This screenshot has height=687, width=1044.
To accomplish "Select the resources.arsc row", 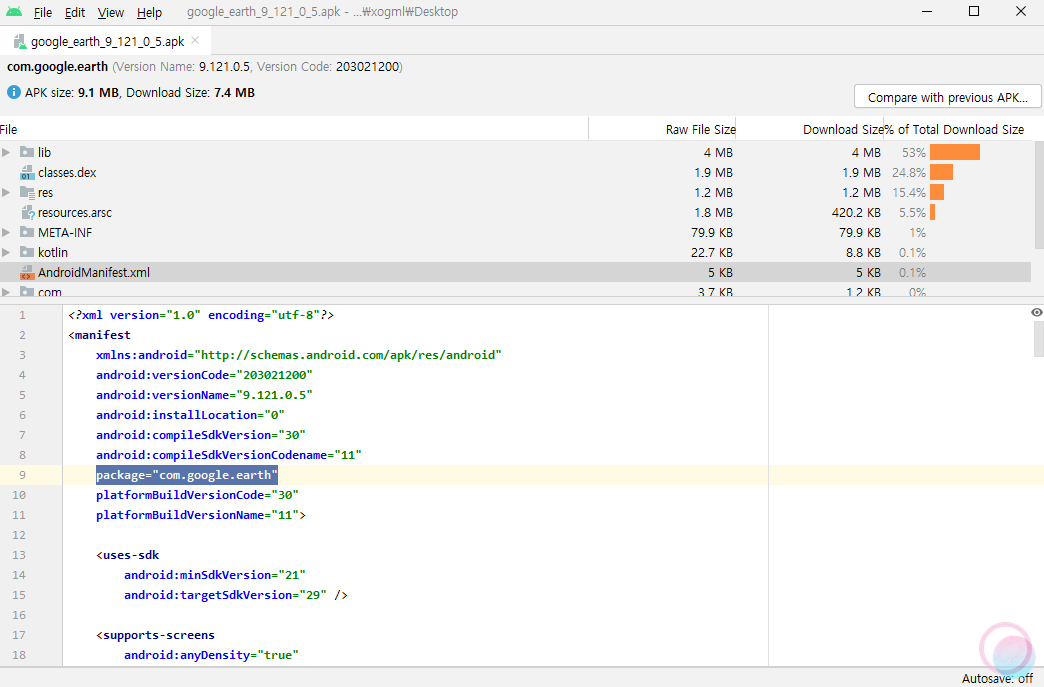I will [x=515, y=212].
